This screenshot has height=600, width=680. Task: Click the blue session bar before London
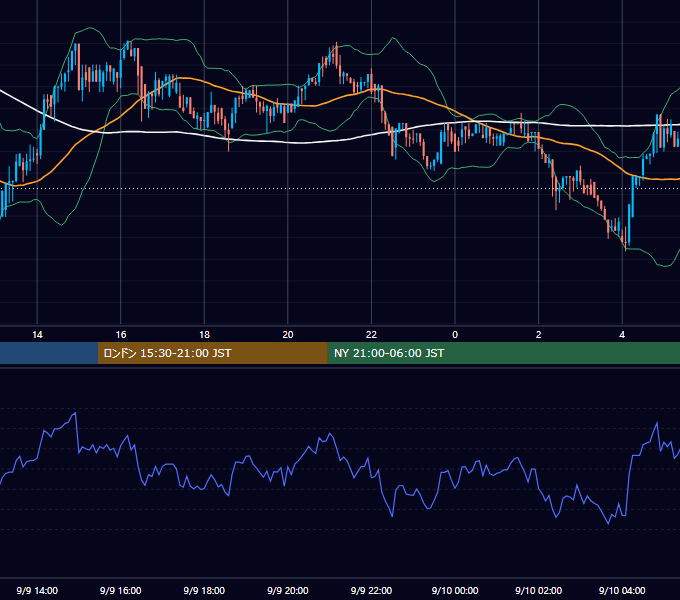pyautogui.click(x=49, y=353)
